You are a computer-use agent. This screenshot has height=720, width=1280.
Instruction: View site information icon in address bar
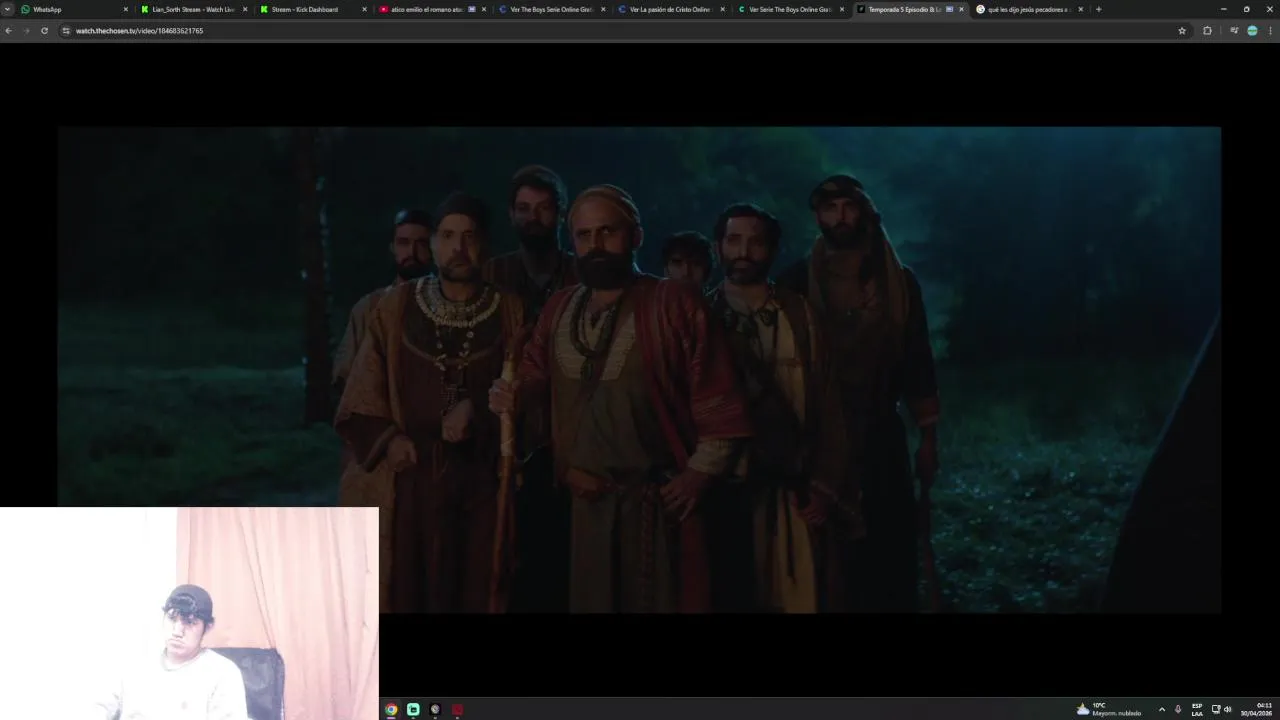66,31
